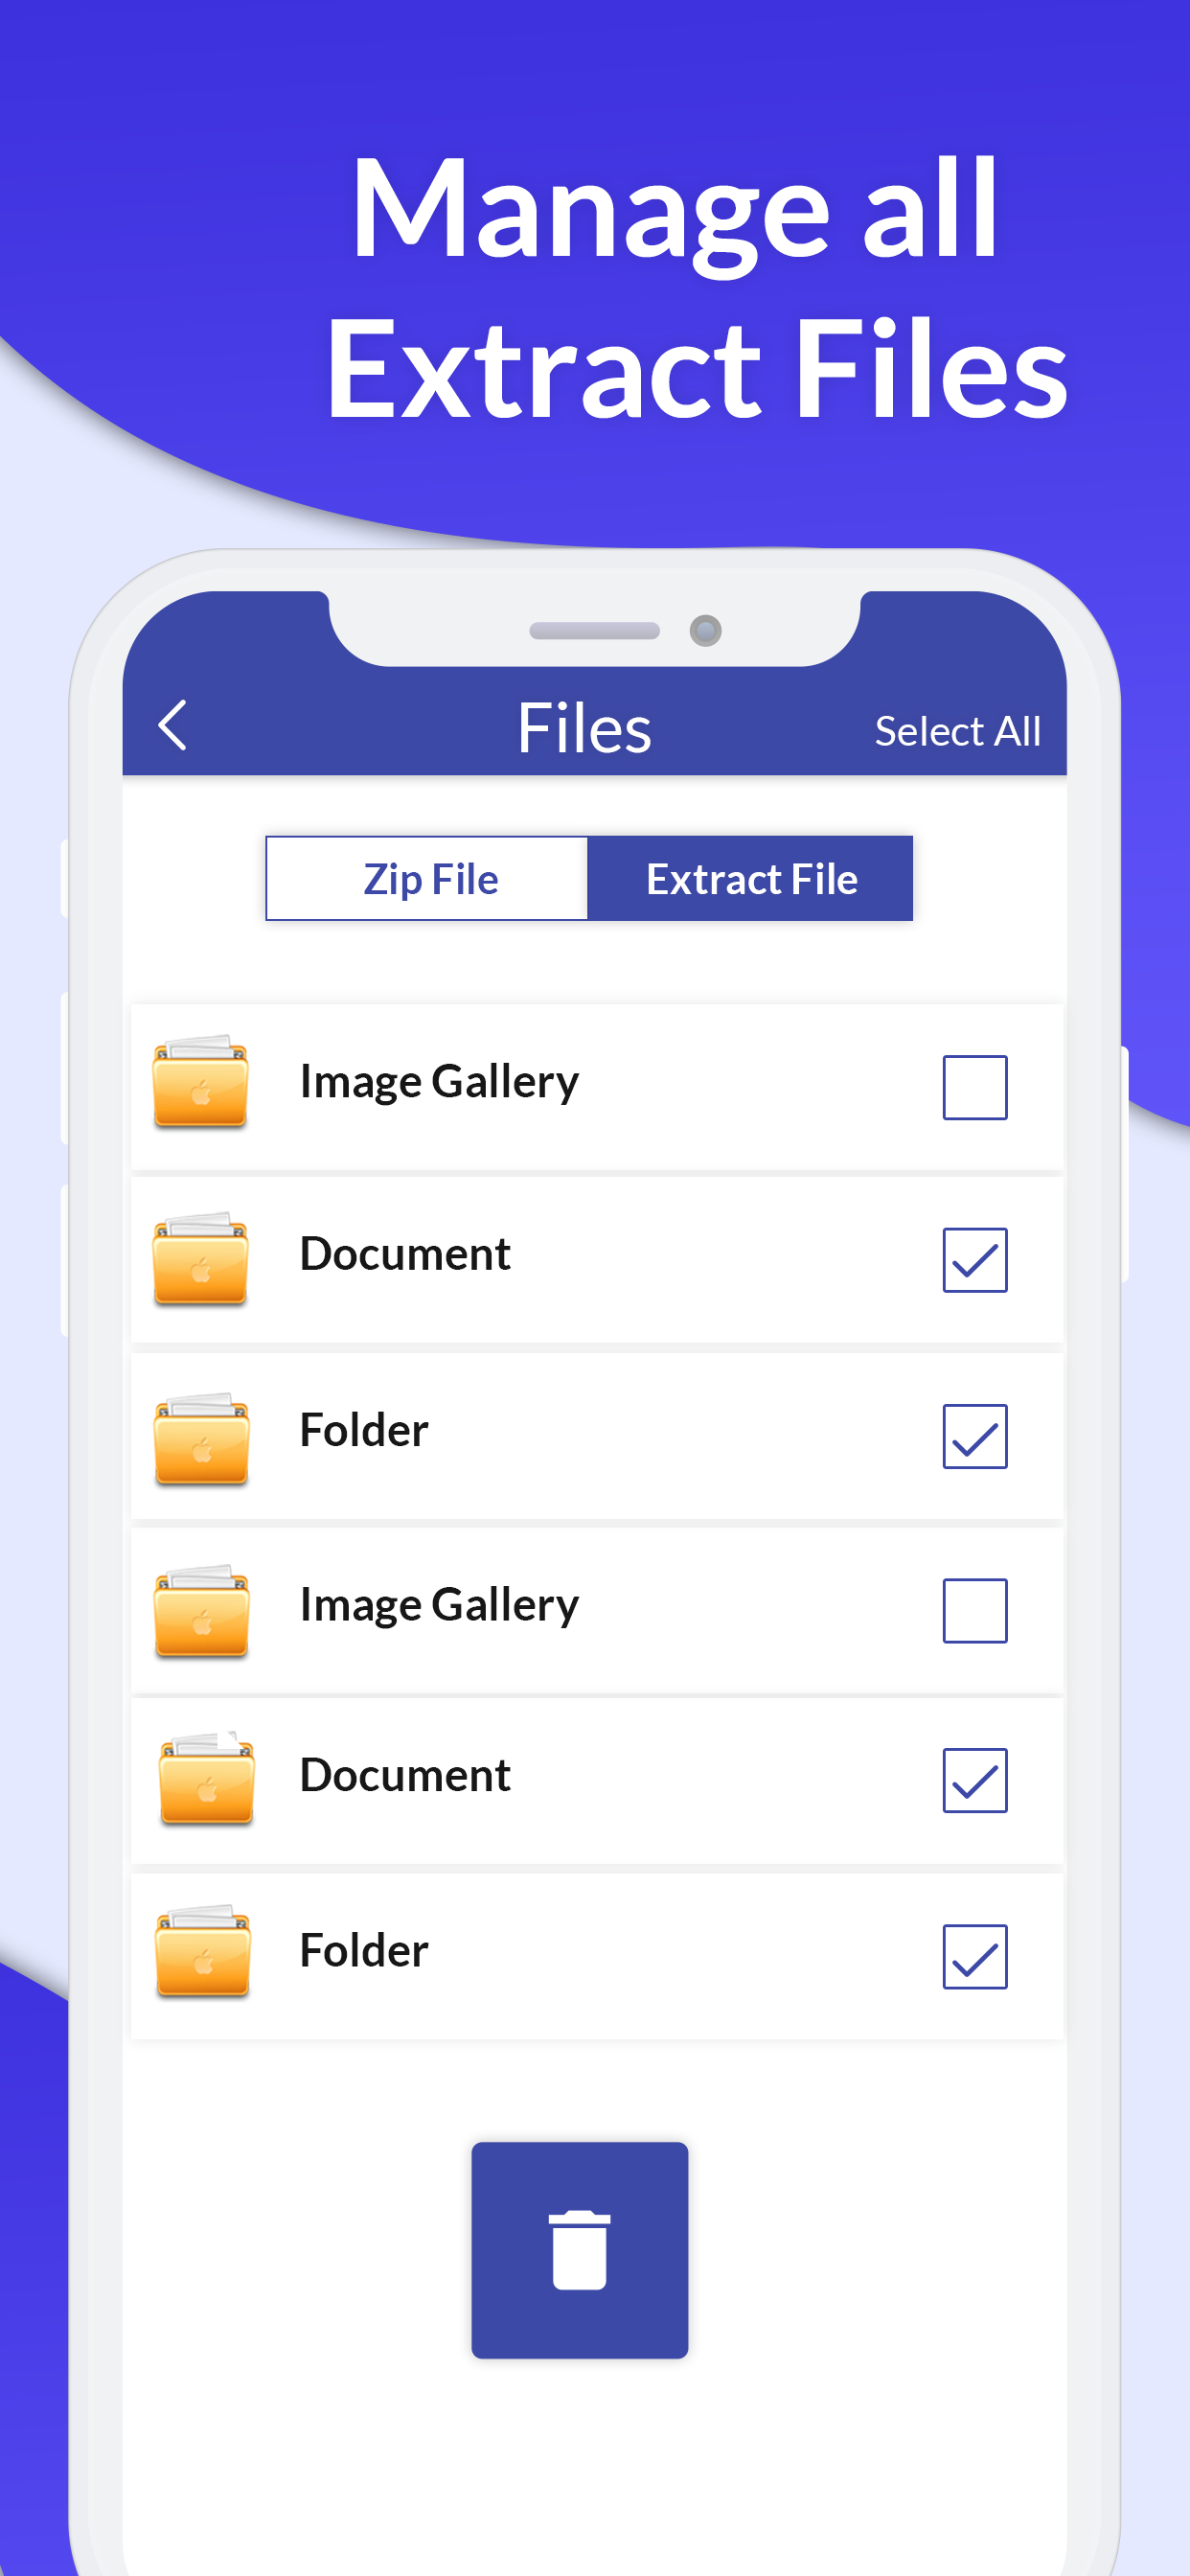Click the second Image Gallery folder icon
This screenshot has height=2576, width=1190.
199,1608
